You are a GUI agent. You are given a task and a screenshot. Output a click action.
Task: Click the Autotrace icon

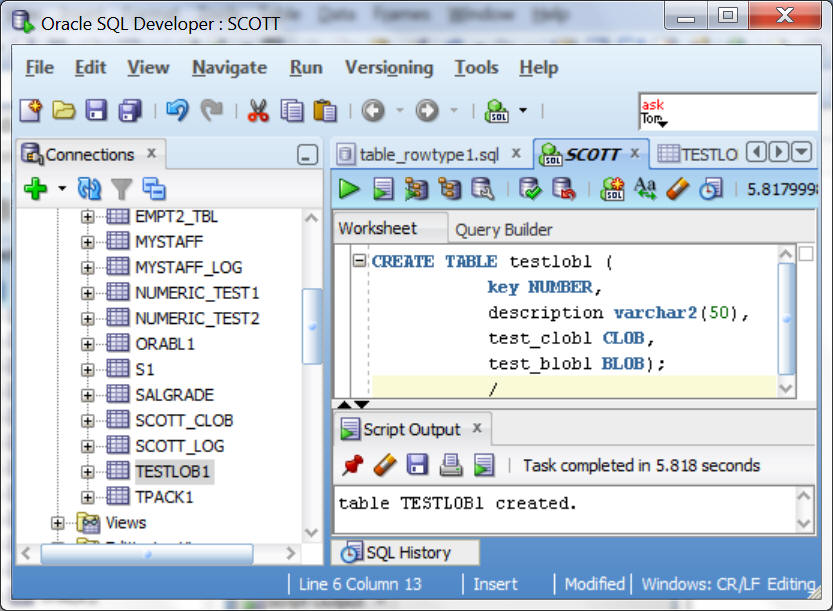[x=450, y=189]
